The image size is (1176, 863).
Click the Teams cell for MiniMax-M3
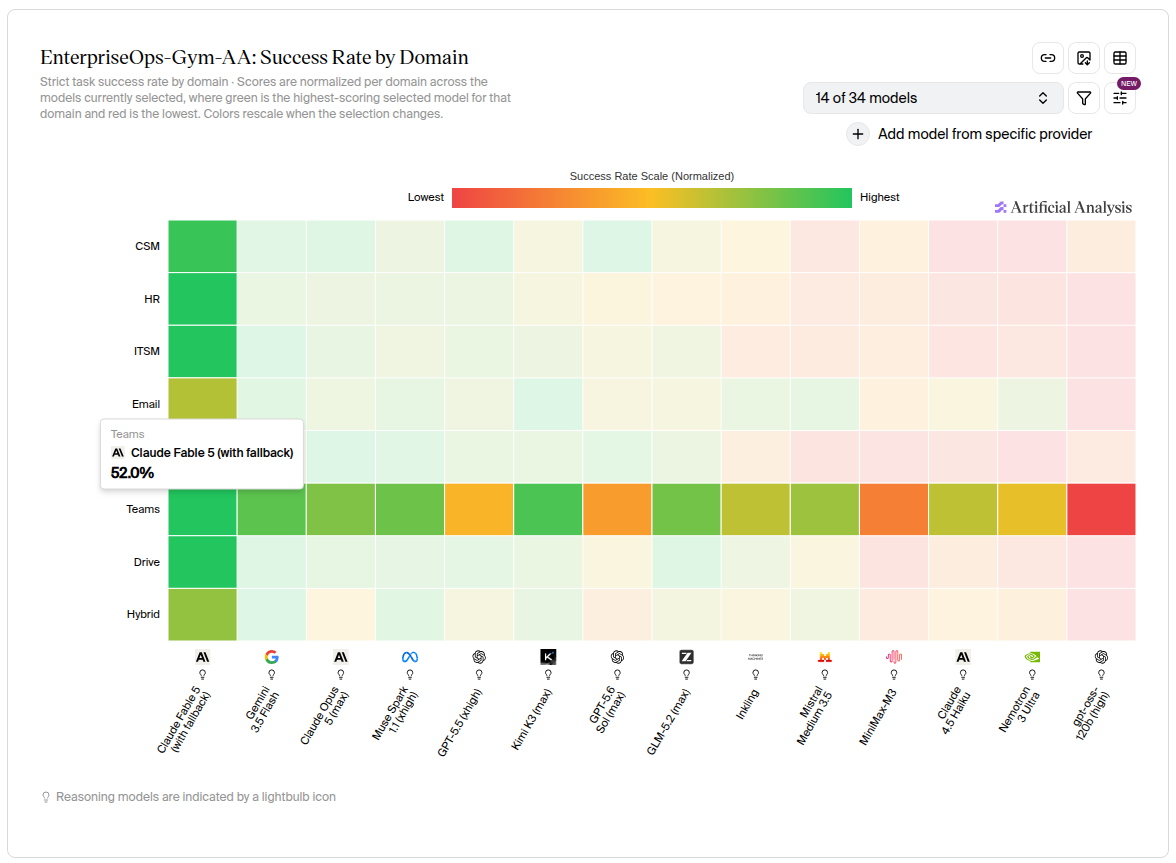point(894,509)
